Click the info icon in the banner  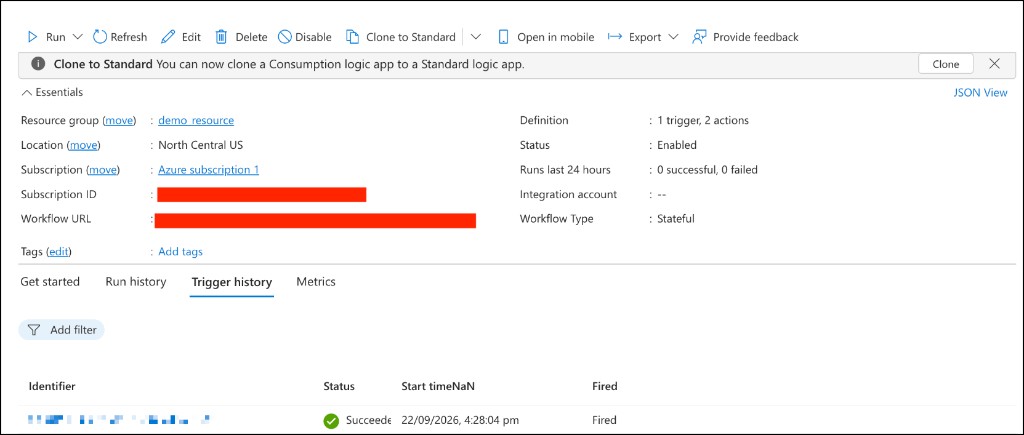(x=39, y=64)
